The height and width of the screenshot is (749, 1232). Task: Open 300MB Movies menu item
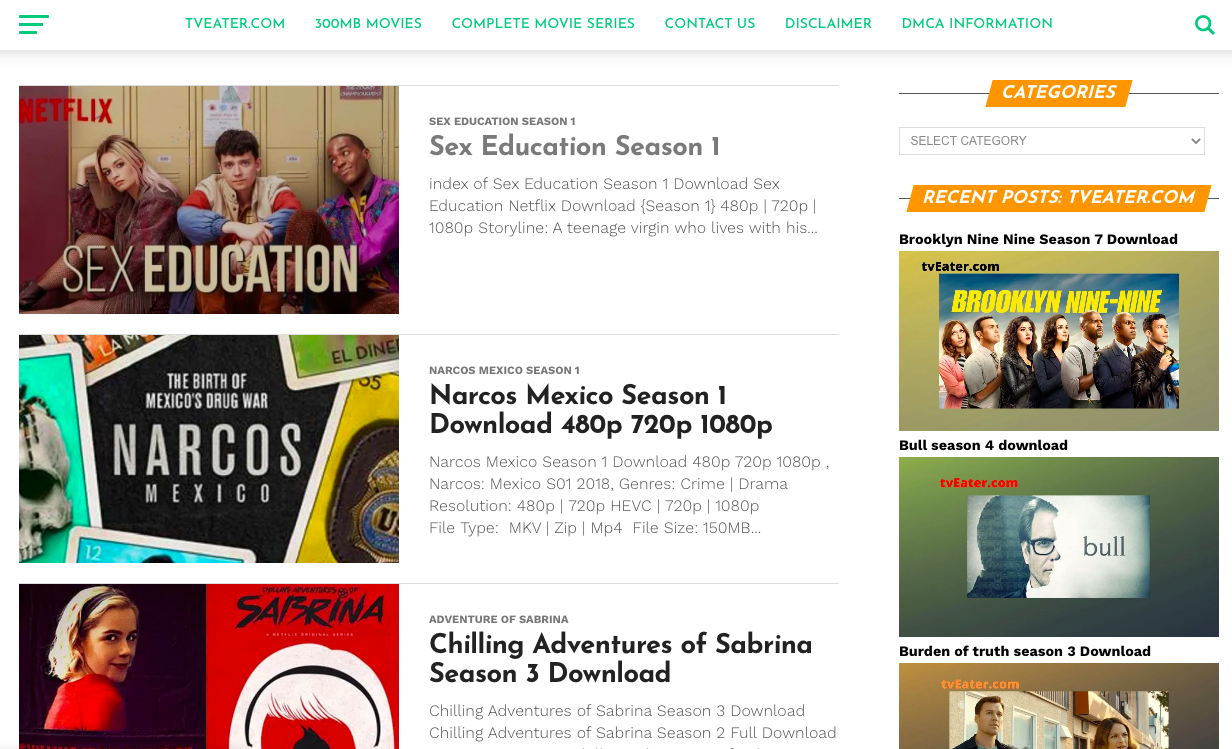pyautogui.click(x=368, y=24)
